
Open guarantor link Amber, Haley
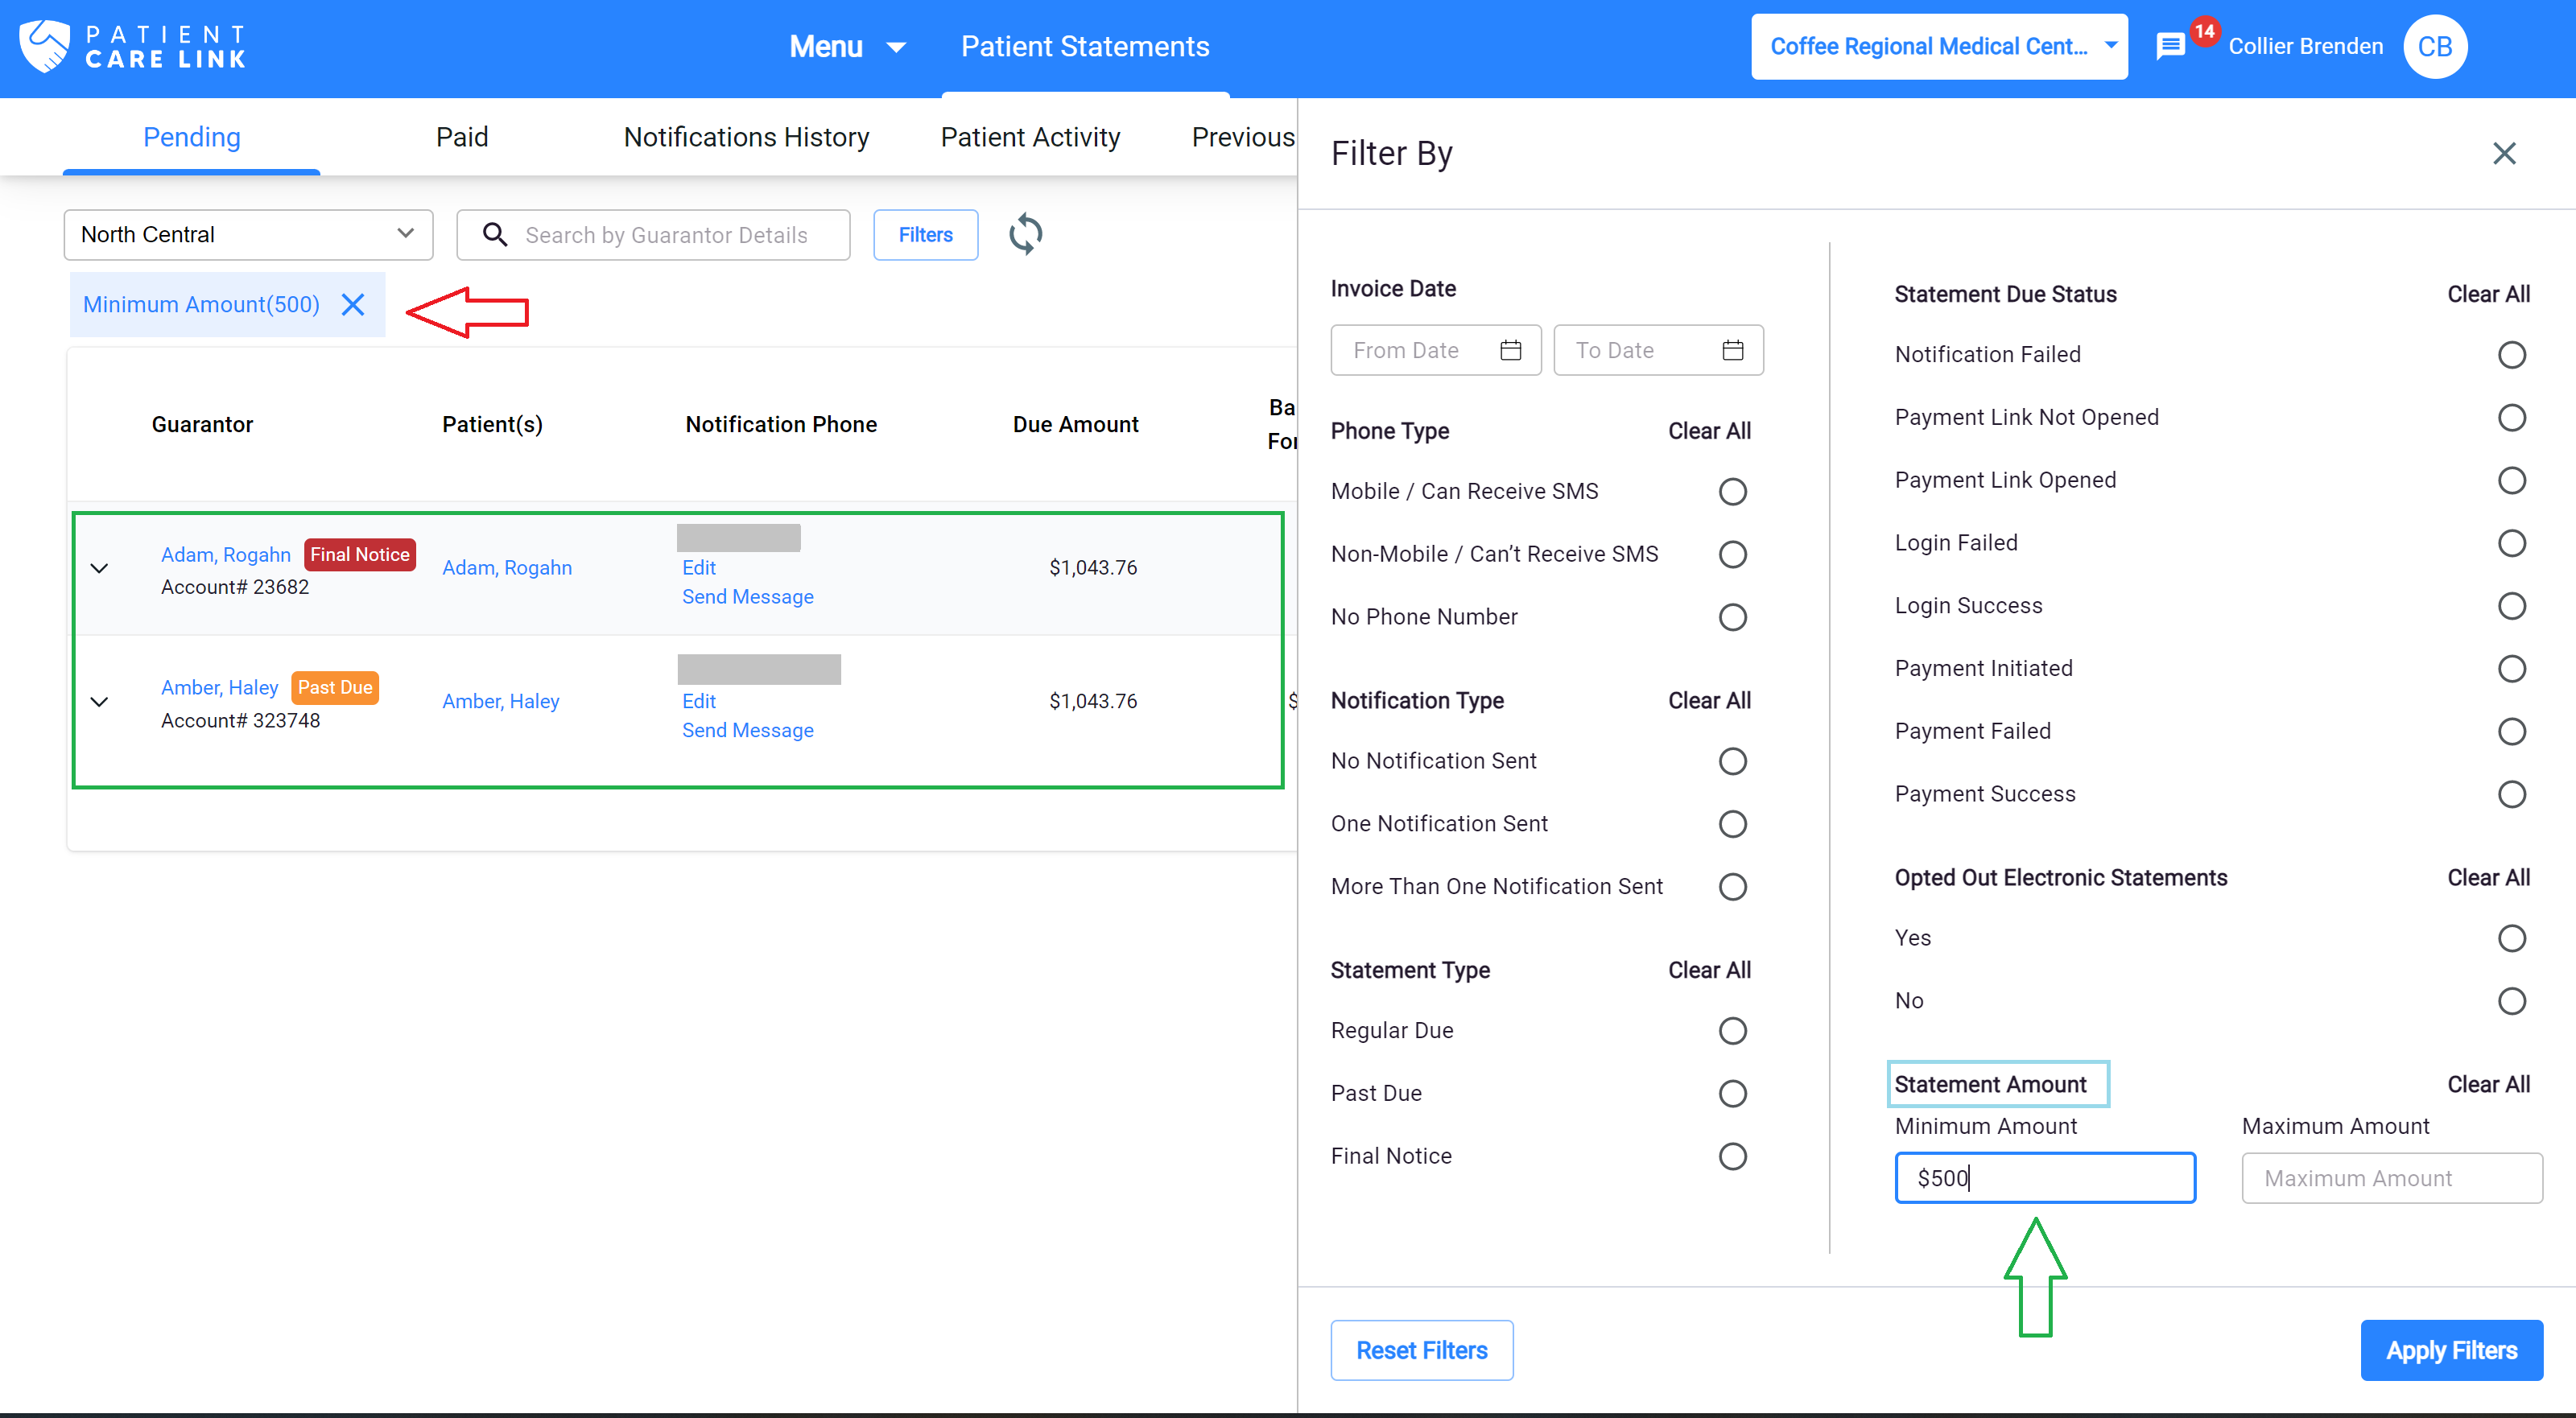pos(219,688)
